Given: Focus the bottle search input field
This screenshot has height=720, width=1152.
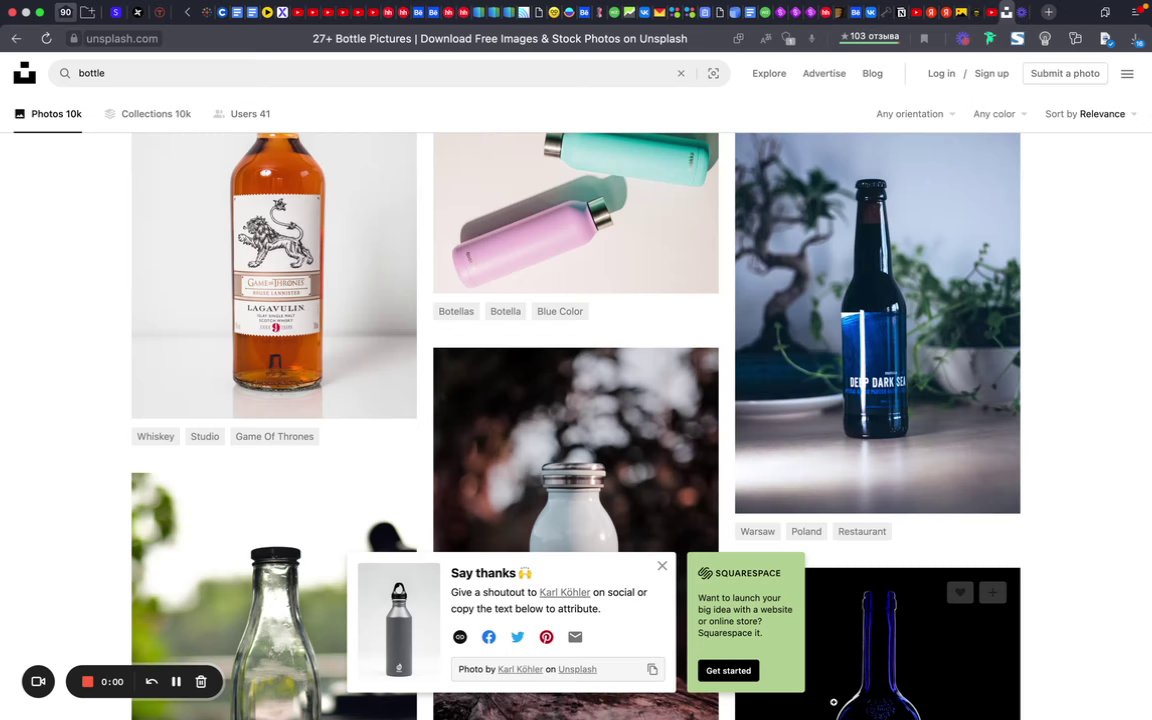Looking at the screenshot, I should pyautogui.click(x=375, y=73).
